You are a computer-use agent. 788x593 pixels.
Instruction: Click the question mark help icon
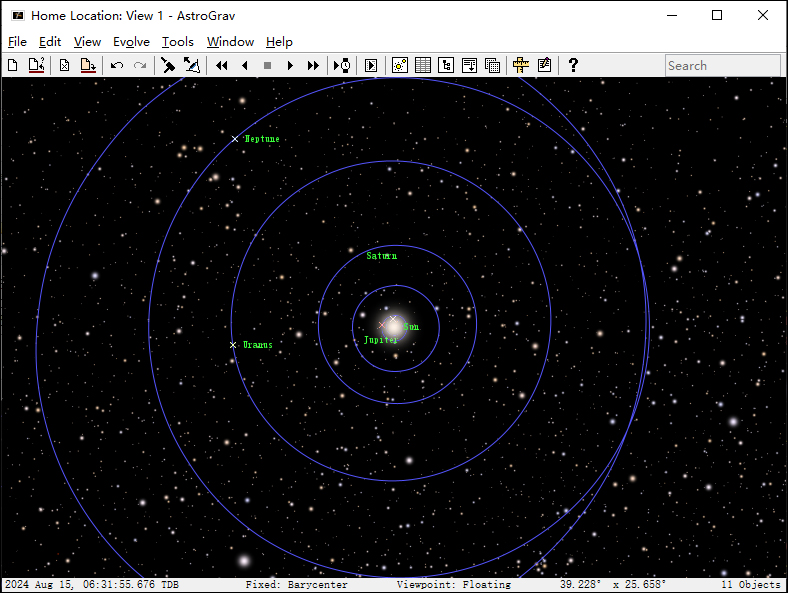pyautogui.click(x=573, y=65)
